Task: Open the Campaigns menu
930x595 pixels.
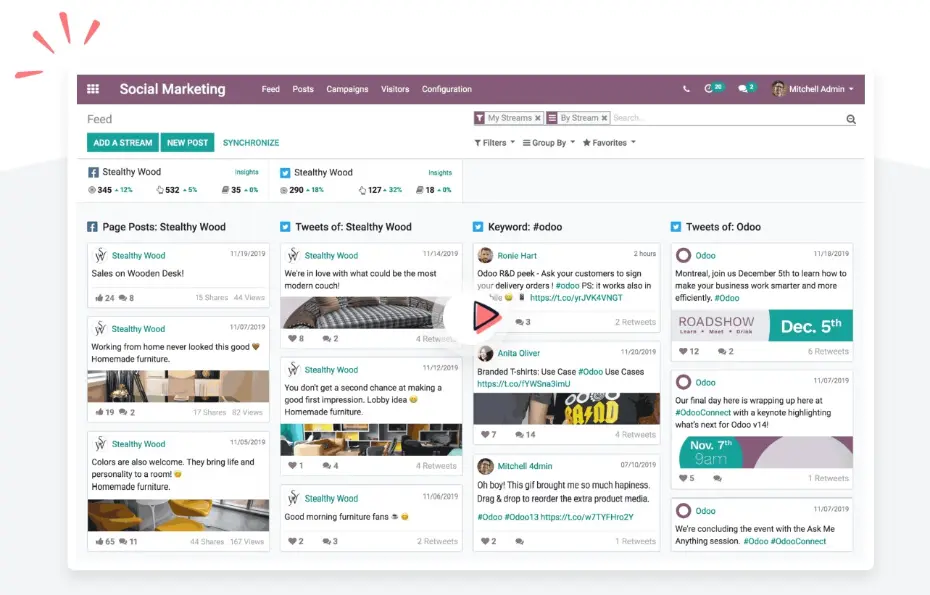Action: tap(347, 89)
